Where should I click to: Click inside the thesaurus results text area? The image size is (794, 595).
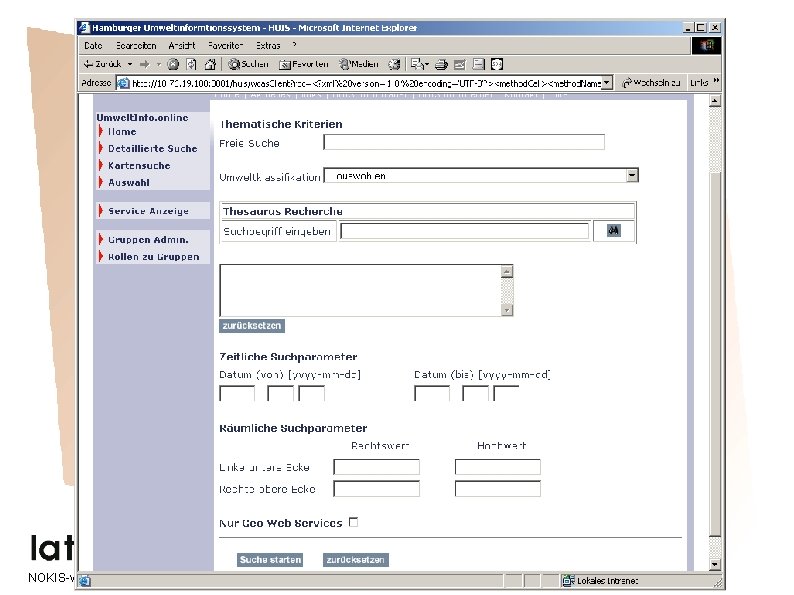(x=360, y=290)
